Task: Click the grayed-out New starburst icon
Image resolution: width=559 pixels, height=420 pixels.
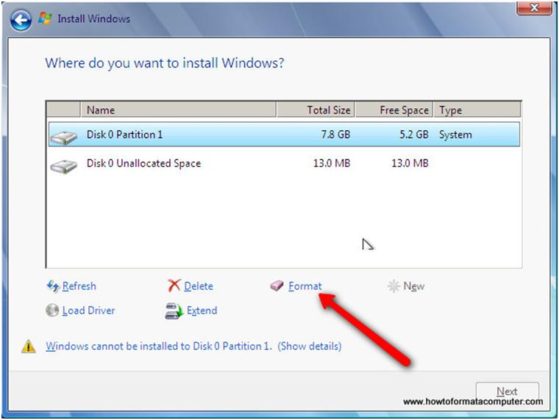Action: (394, 286)
